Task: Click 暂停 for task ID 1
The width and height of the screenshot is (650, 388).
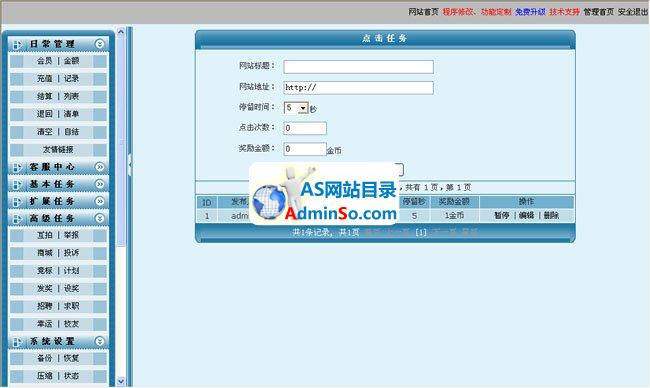Action: (502, 216)
